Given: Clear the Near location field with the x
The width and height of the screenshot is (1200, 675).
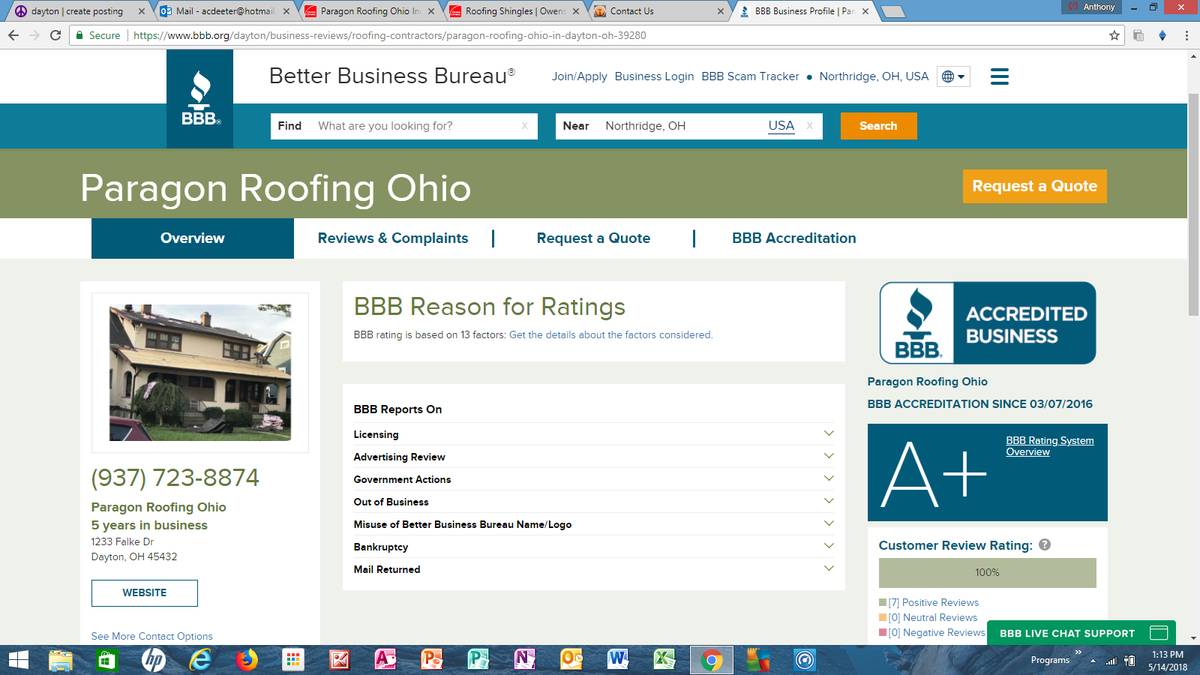Looking at the screenshot, I should click(810, 126).
